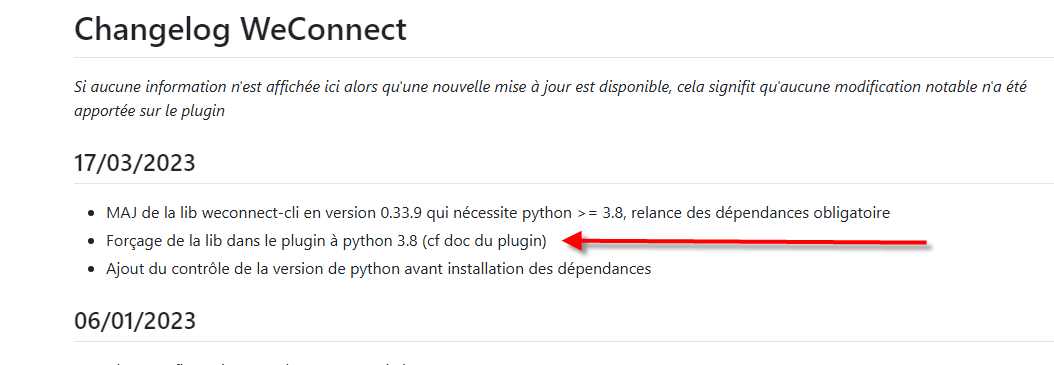Viewport: 1054px width, 365px height.
Task: Click the version number 0.33.9
Action: tap(402, 213)
